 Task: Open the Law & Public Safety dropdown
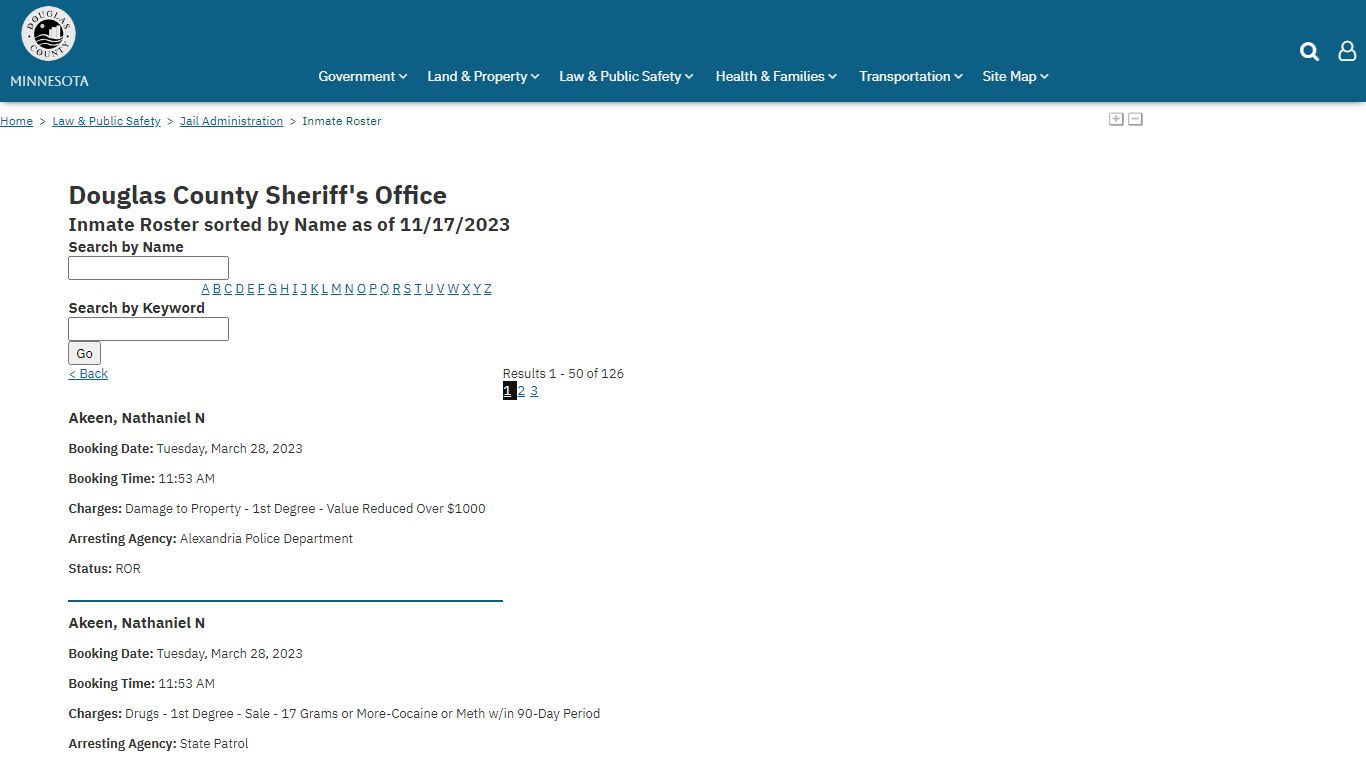pos(625,76)
